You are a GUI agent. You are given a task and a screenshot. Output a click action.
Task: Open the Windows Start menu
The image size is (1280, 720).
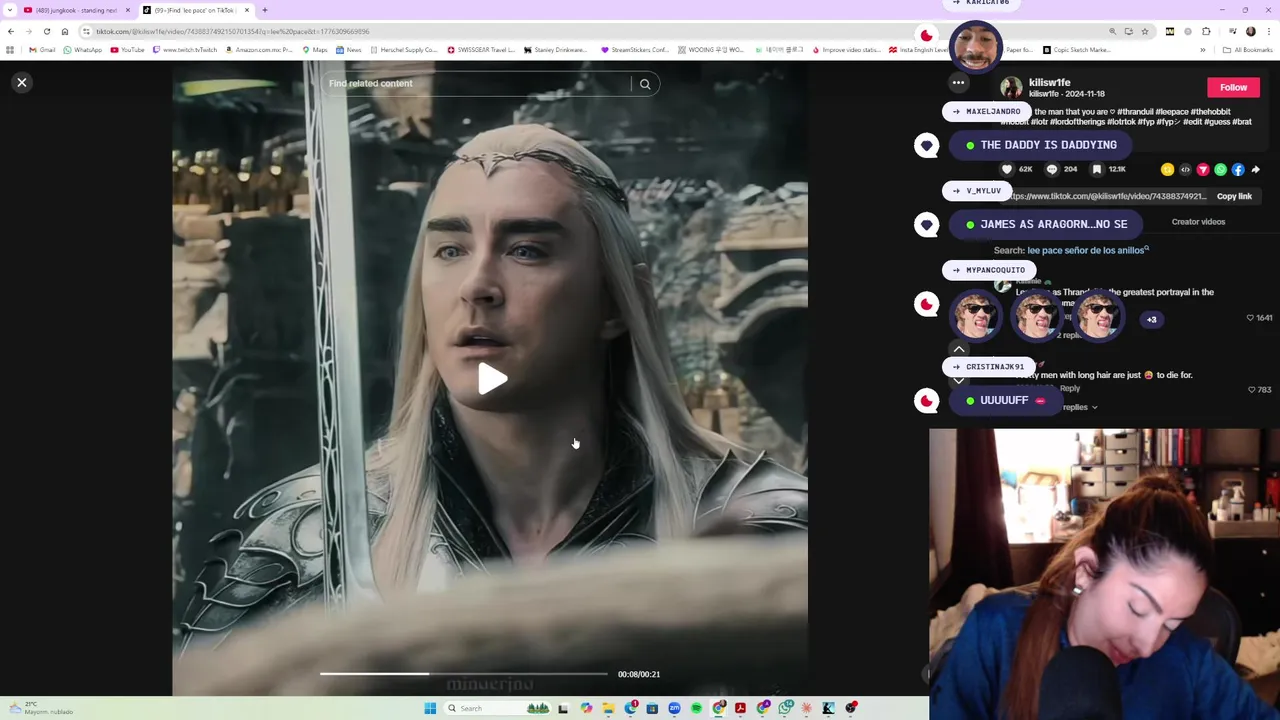(x=430, y=708)
